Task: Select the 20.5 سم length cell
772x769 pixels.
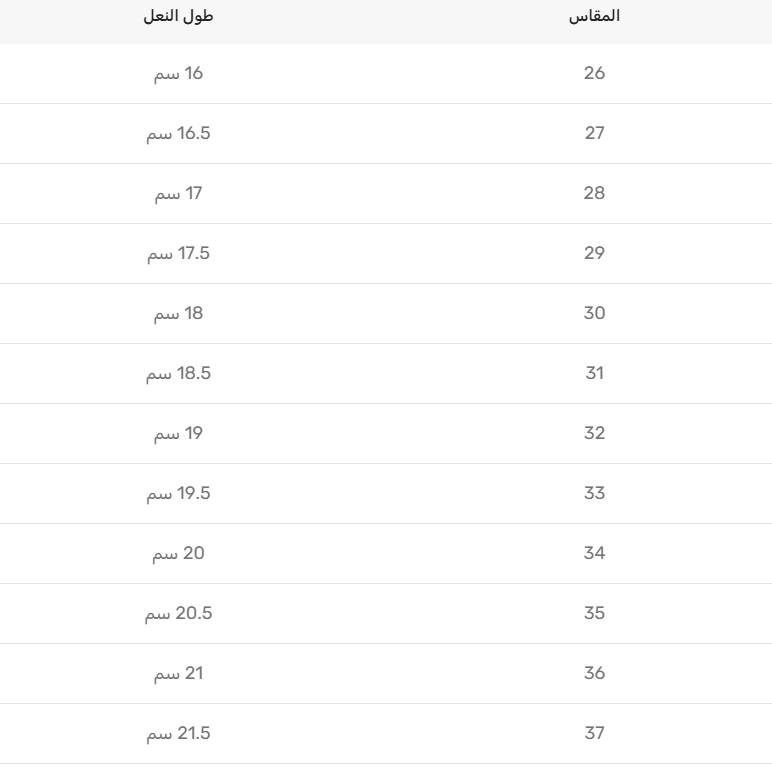Action: [x=179, y=613]
